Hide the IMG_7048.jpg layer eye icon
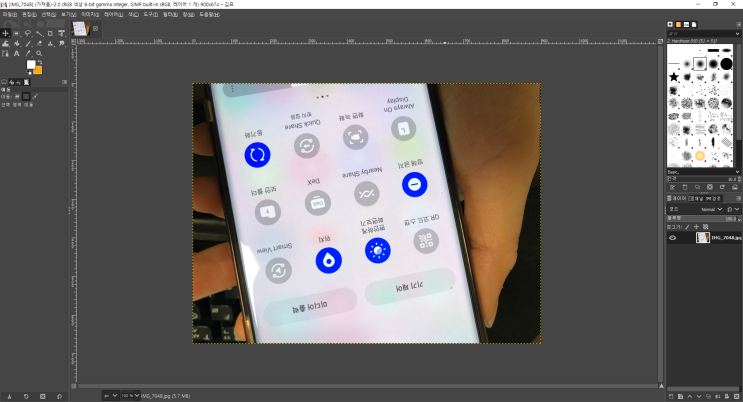 (672, 238)
